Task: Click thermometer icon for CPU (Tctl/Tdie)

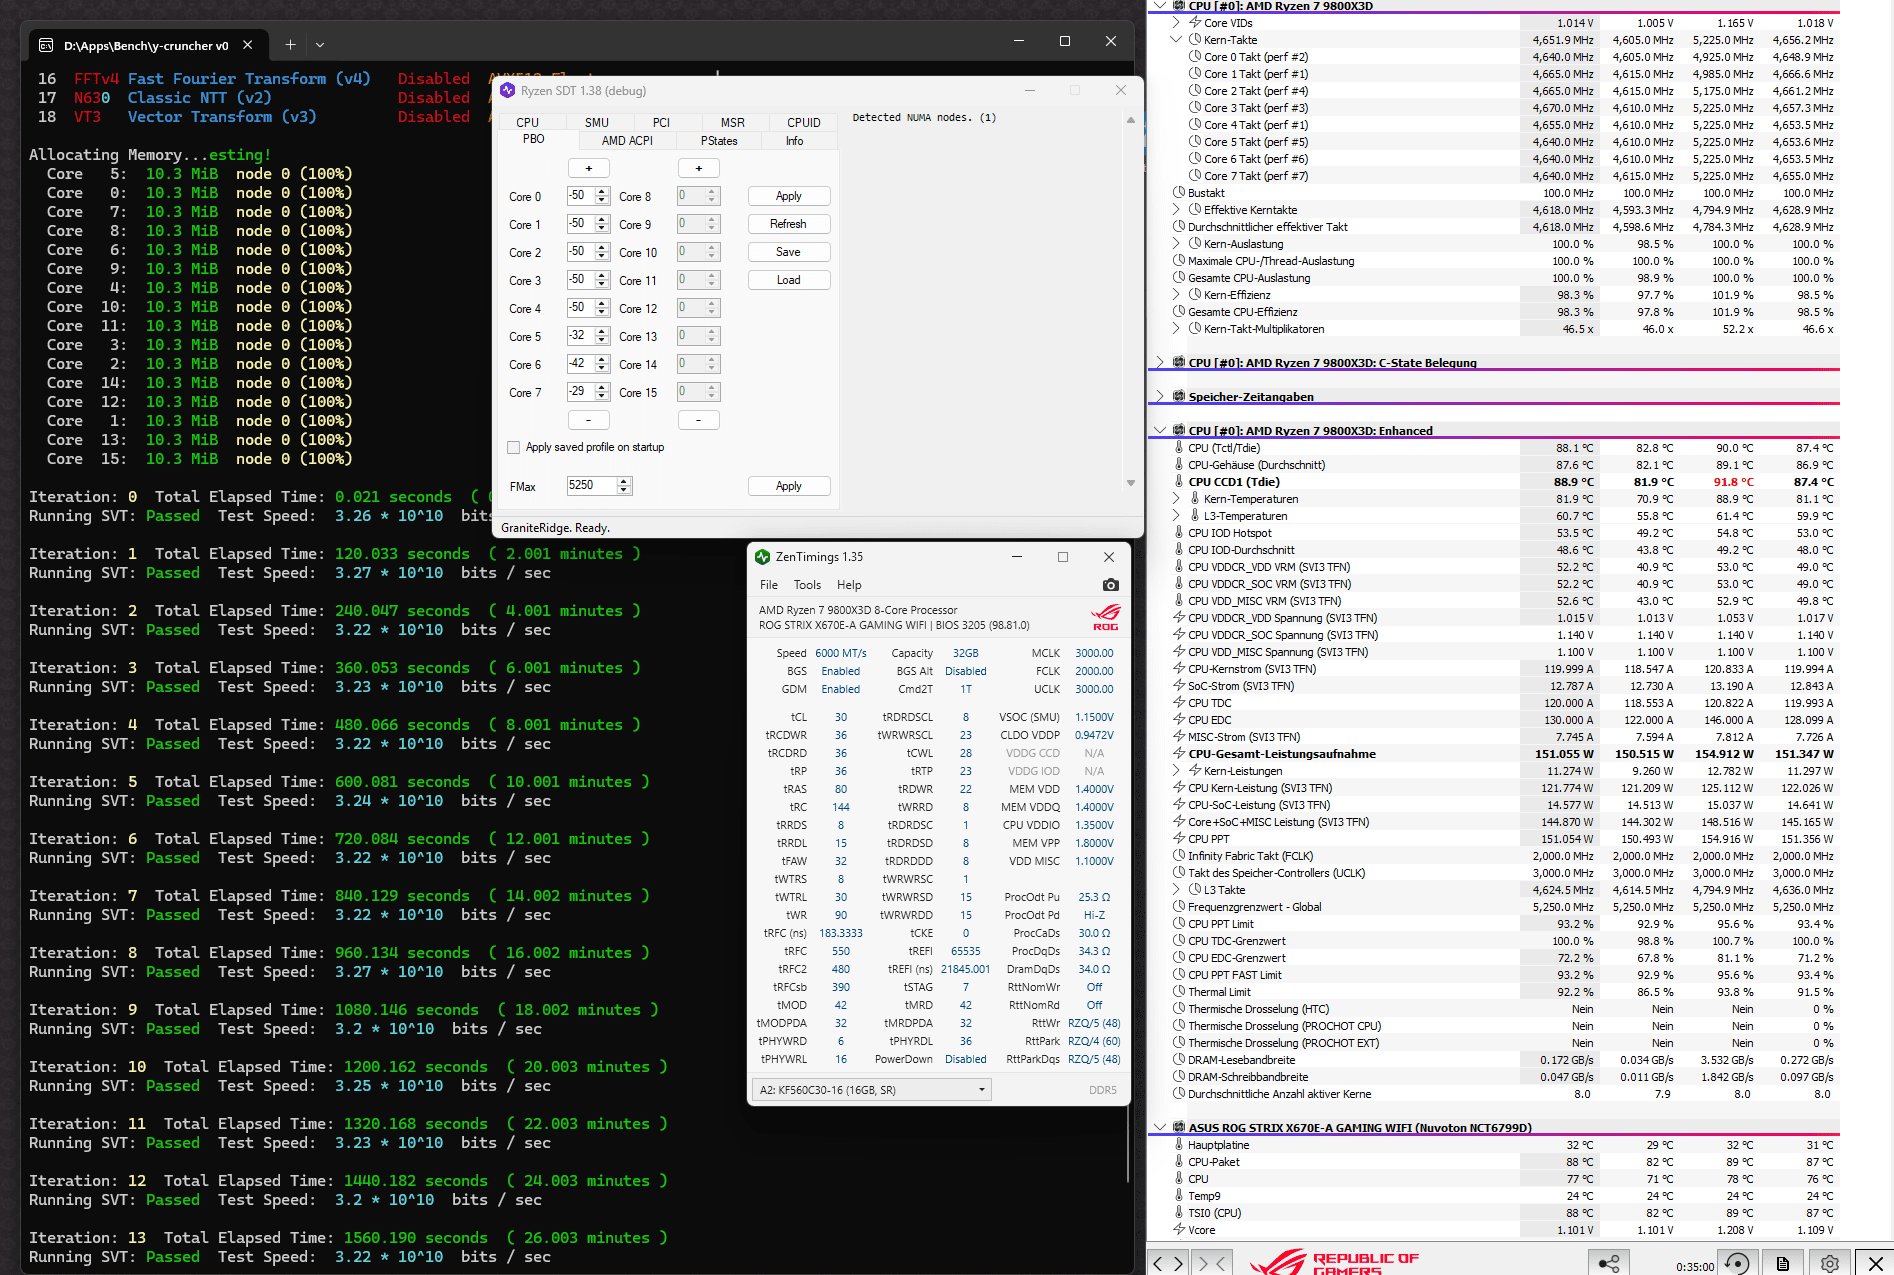Action: (x=1179, y=448)
